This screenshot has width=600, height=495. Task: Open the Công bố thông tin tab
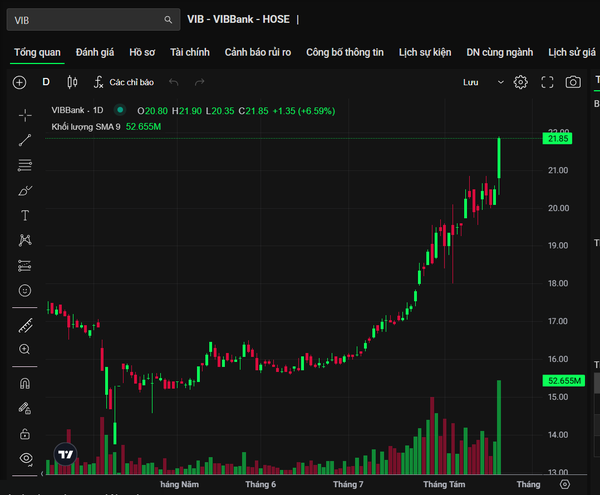[x=345, y=52]
